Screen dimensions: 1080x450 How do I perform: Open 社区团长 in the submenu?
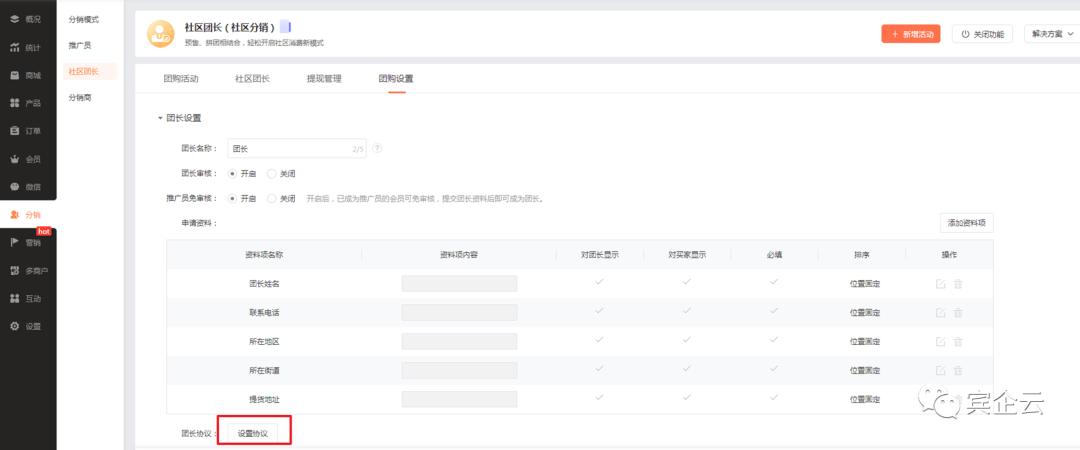point(90,71)
